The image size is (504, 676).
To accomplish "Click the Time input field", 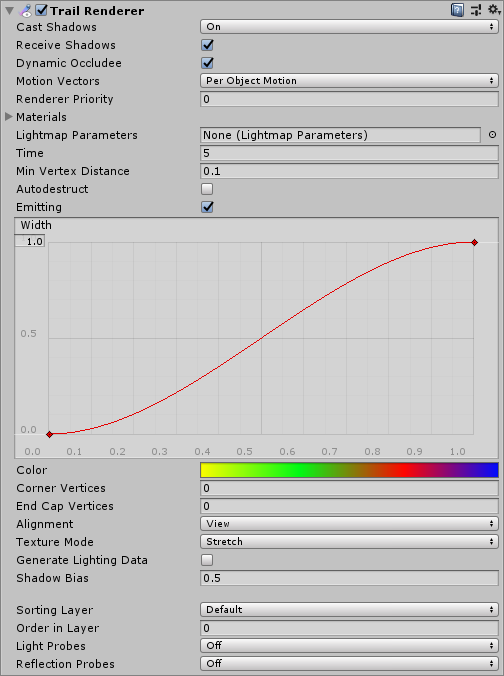I will (x=349, y=153).
